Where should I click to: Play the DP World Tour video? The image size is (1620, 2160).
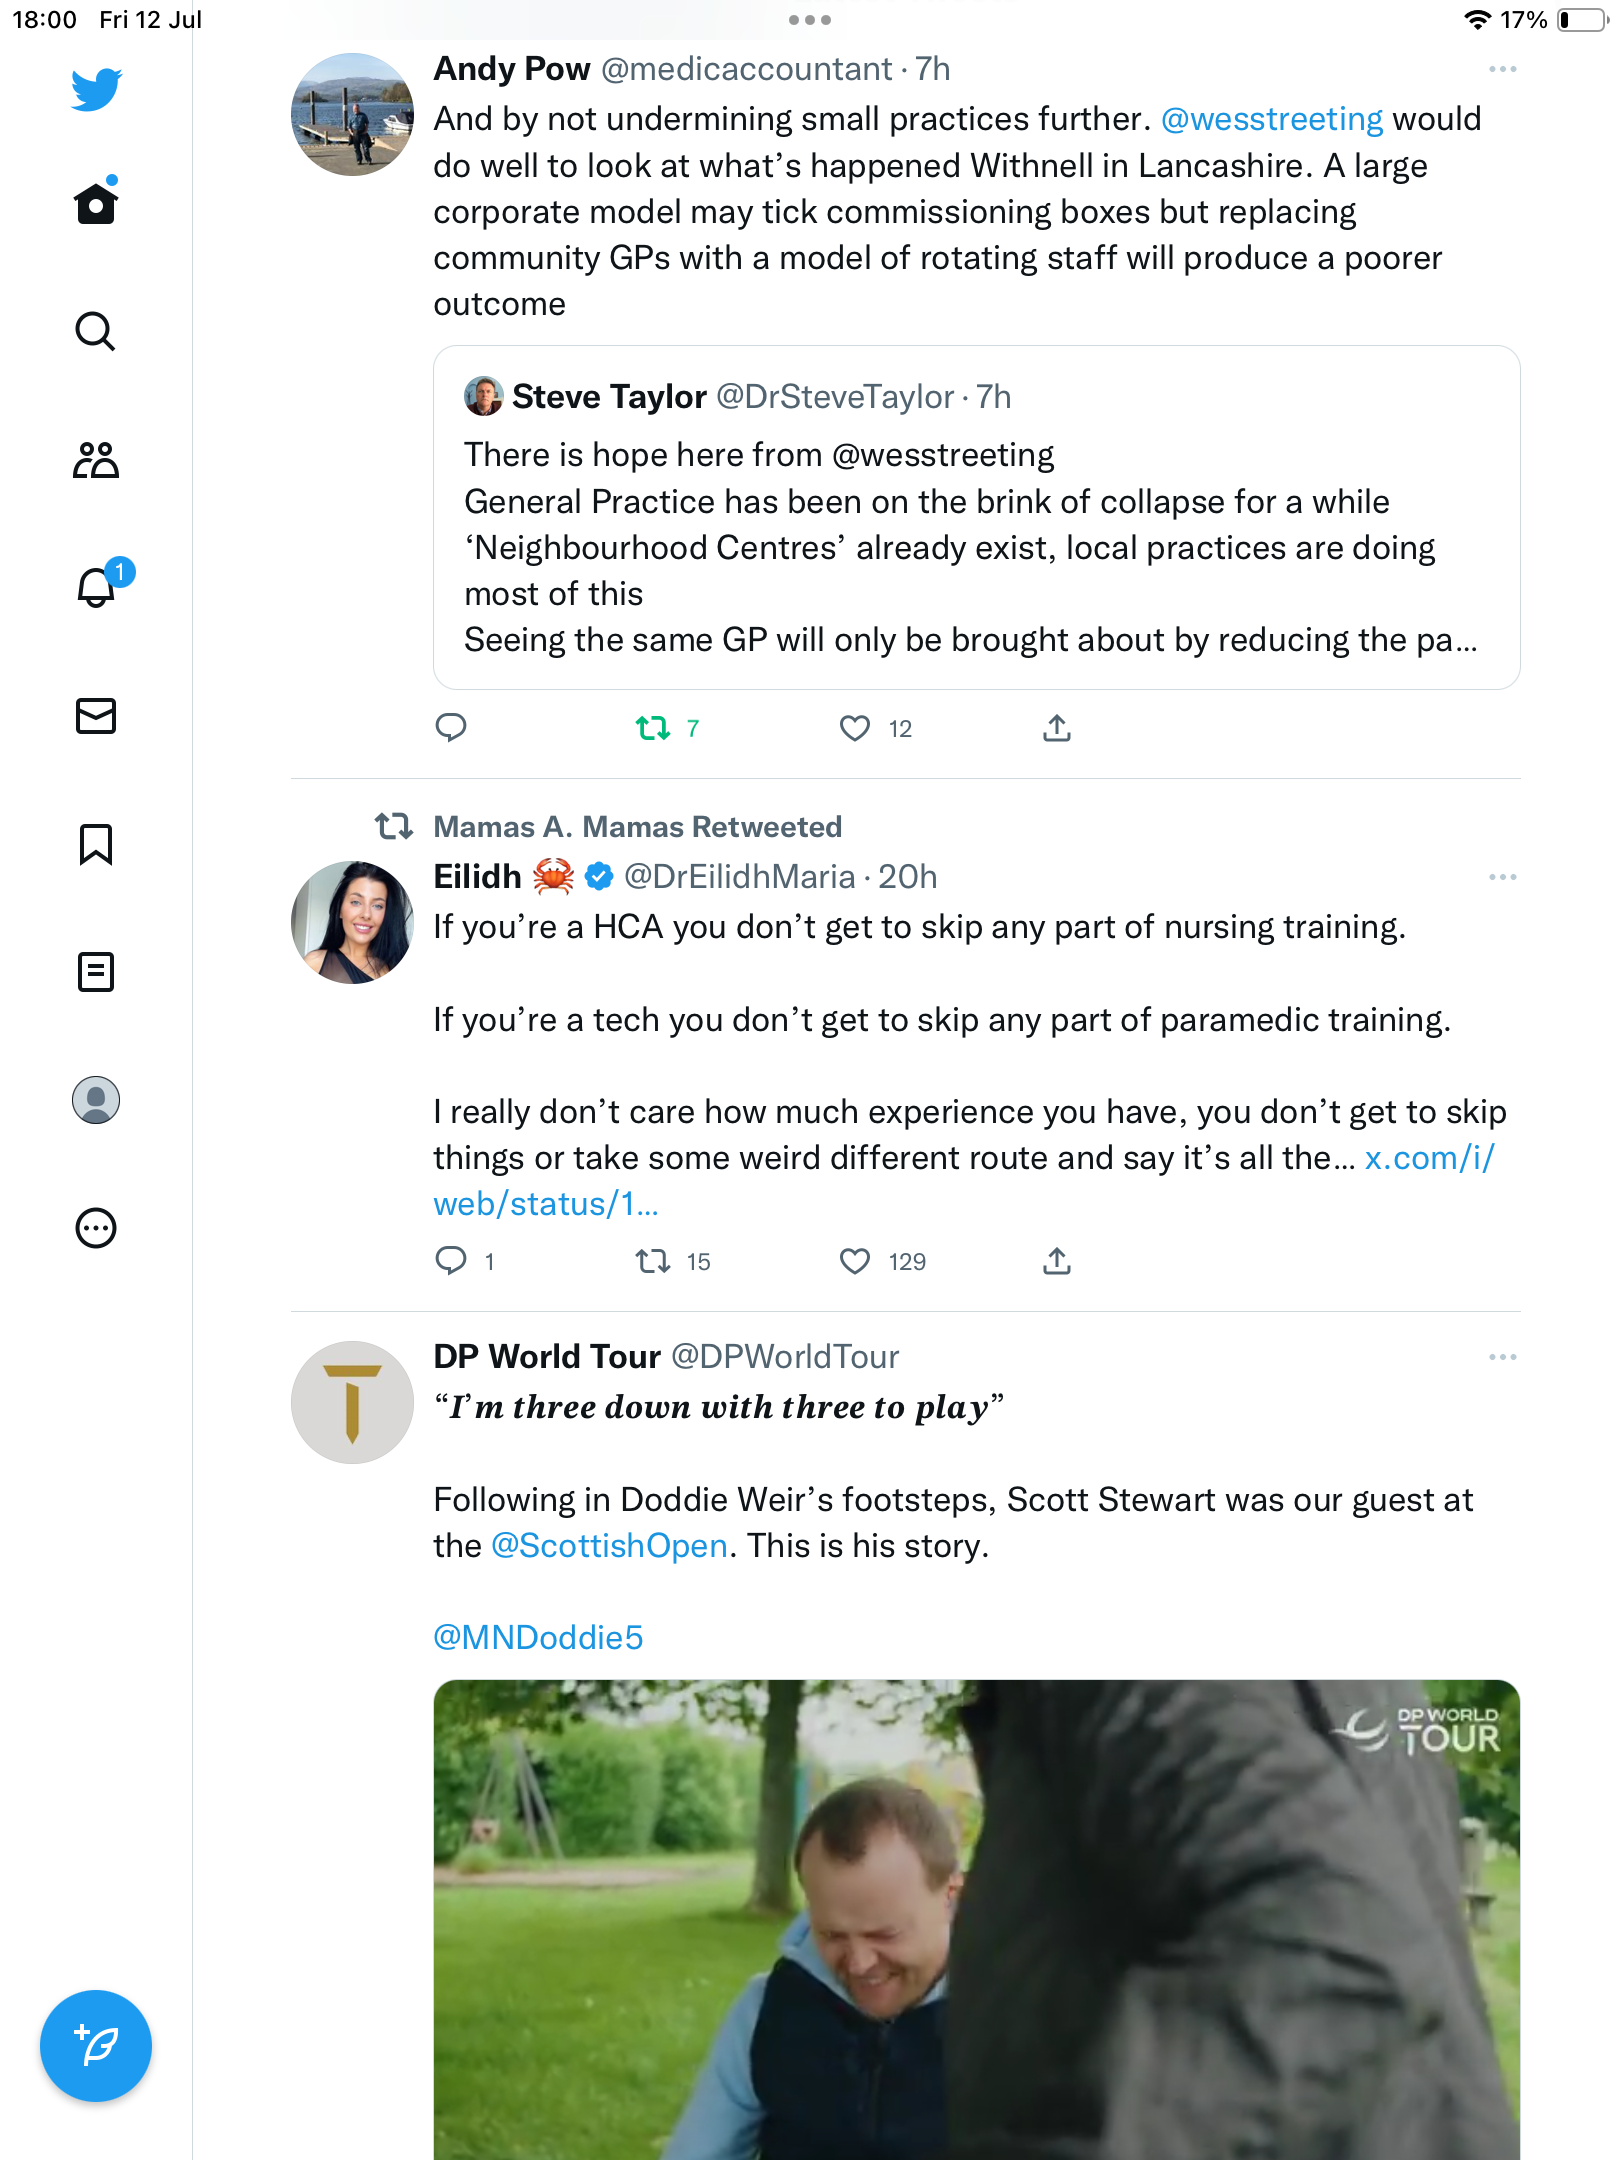point(976,1920)
